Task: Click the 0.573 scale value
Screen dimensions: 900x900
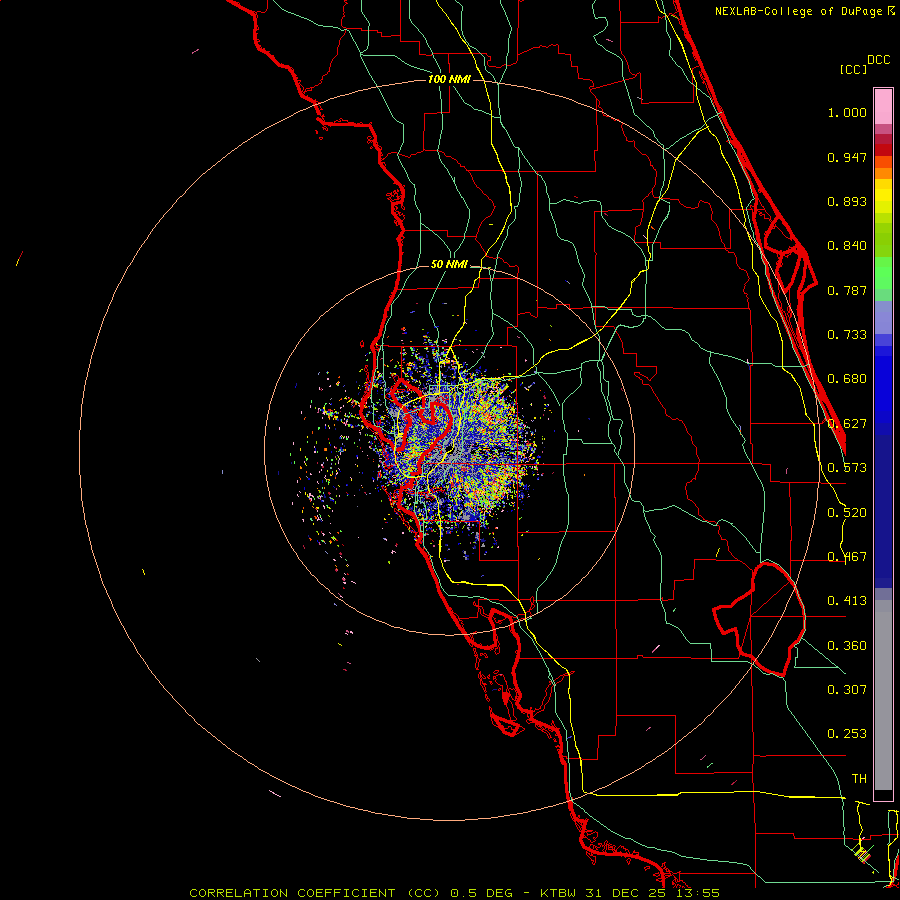Action: [x=847, y=468]
